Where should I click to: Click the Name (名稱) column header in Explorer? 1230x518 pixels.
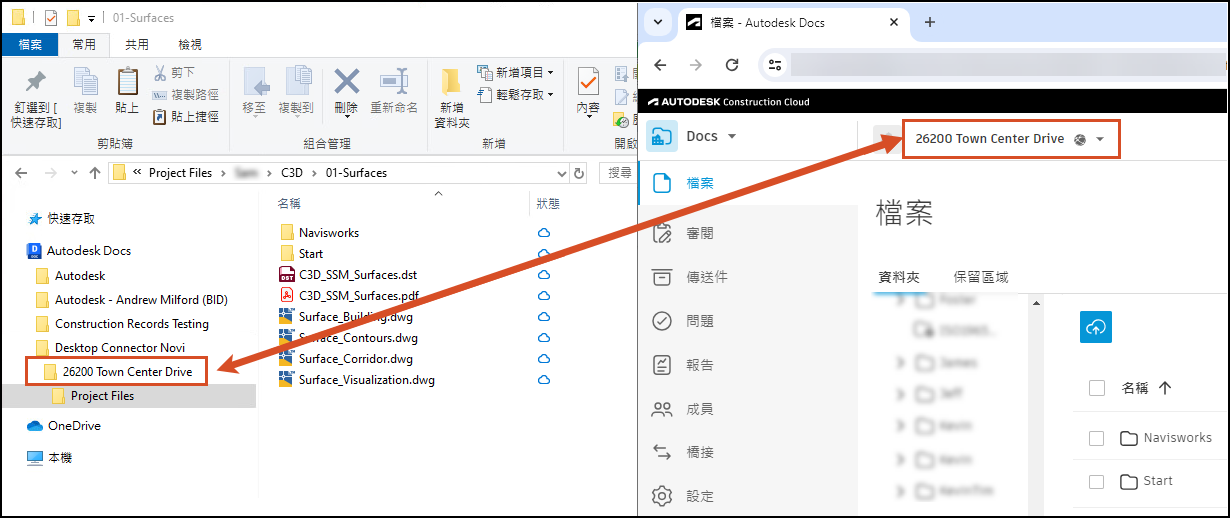289,203
